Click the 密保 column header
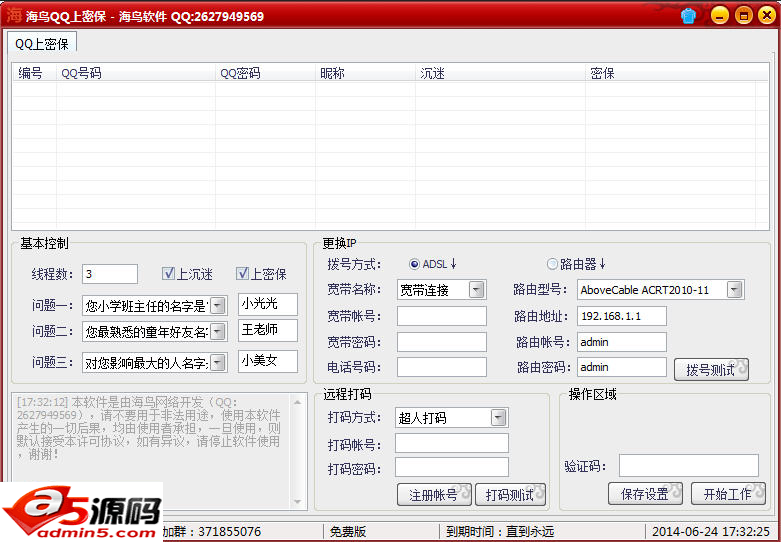The image size is (781, 542). coord(670,74)
